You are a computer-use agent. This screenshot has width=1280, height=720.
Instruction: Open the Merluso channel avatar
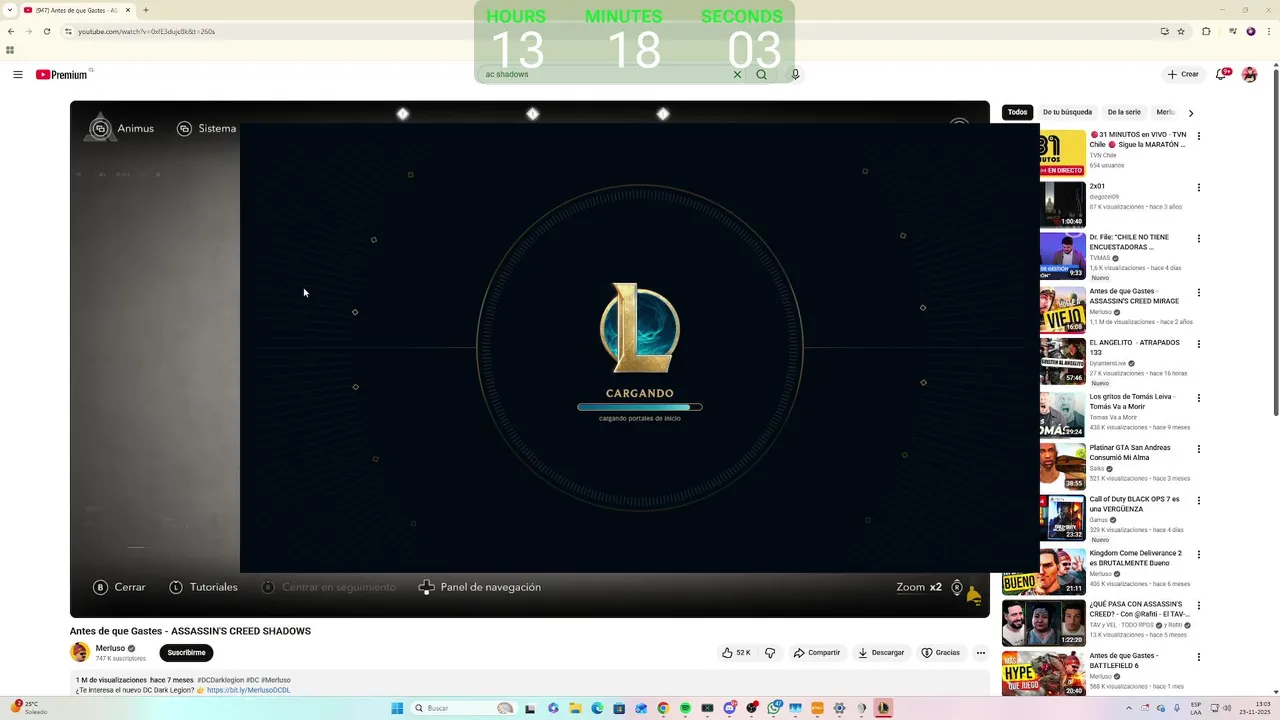click(80, 653)
